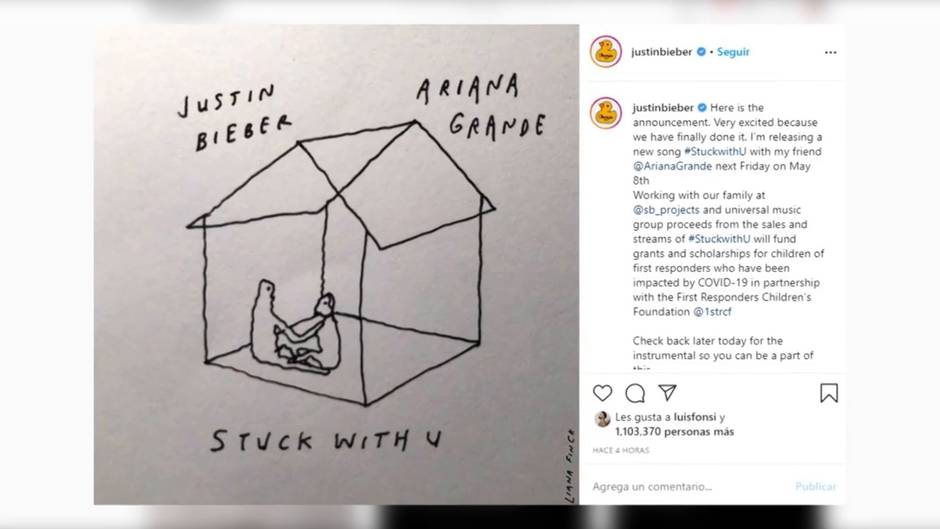Open the three-dot more options menu
The image size is (940, 529).
click(830, 53)
